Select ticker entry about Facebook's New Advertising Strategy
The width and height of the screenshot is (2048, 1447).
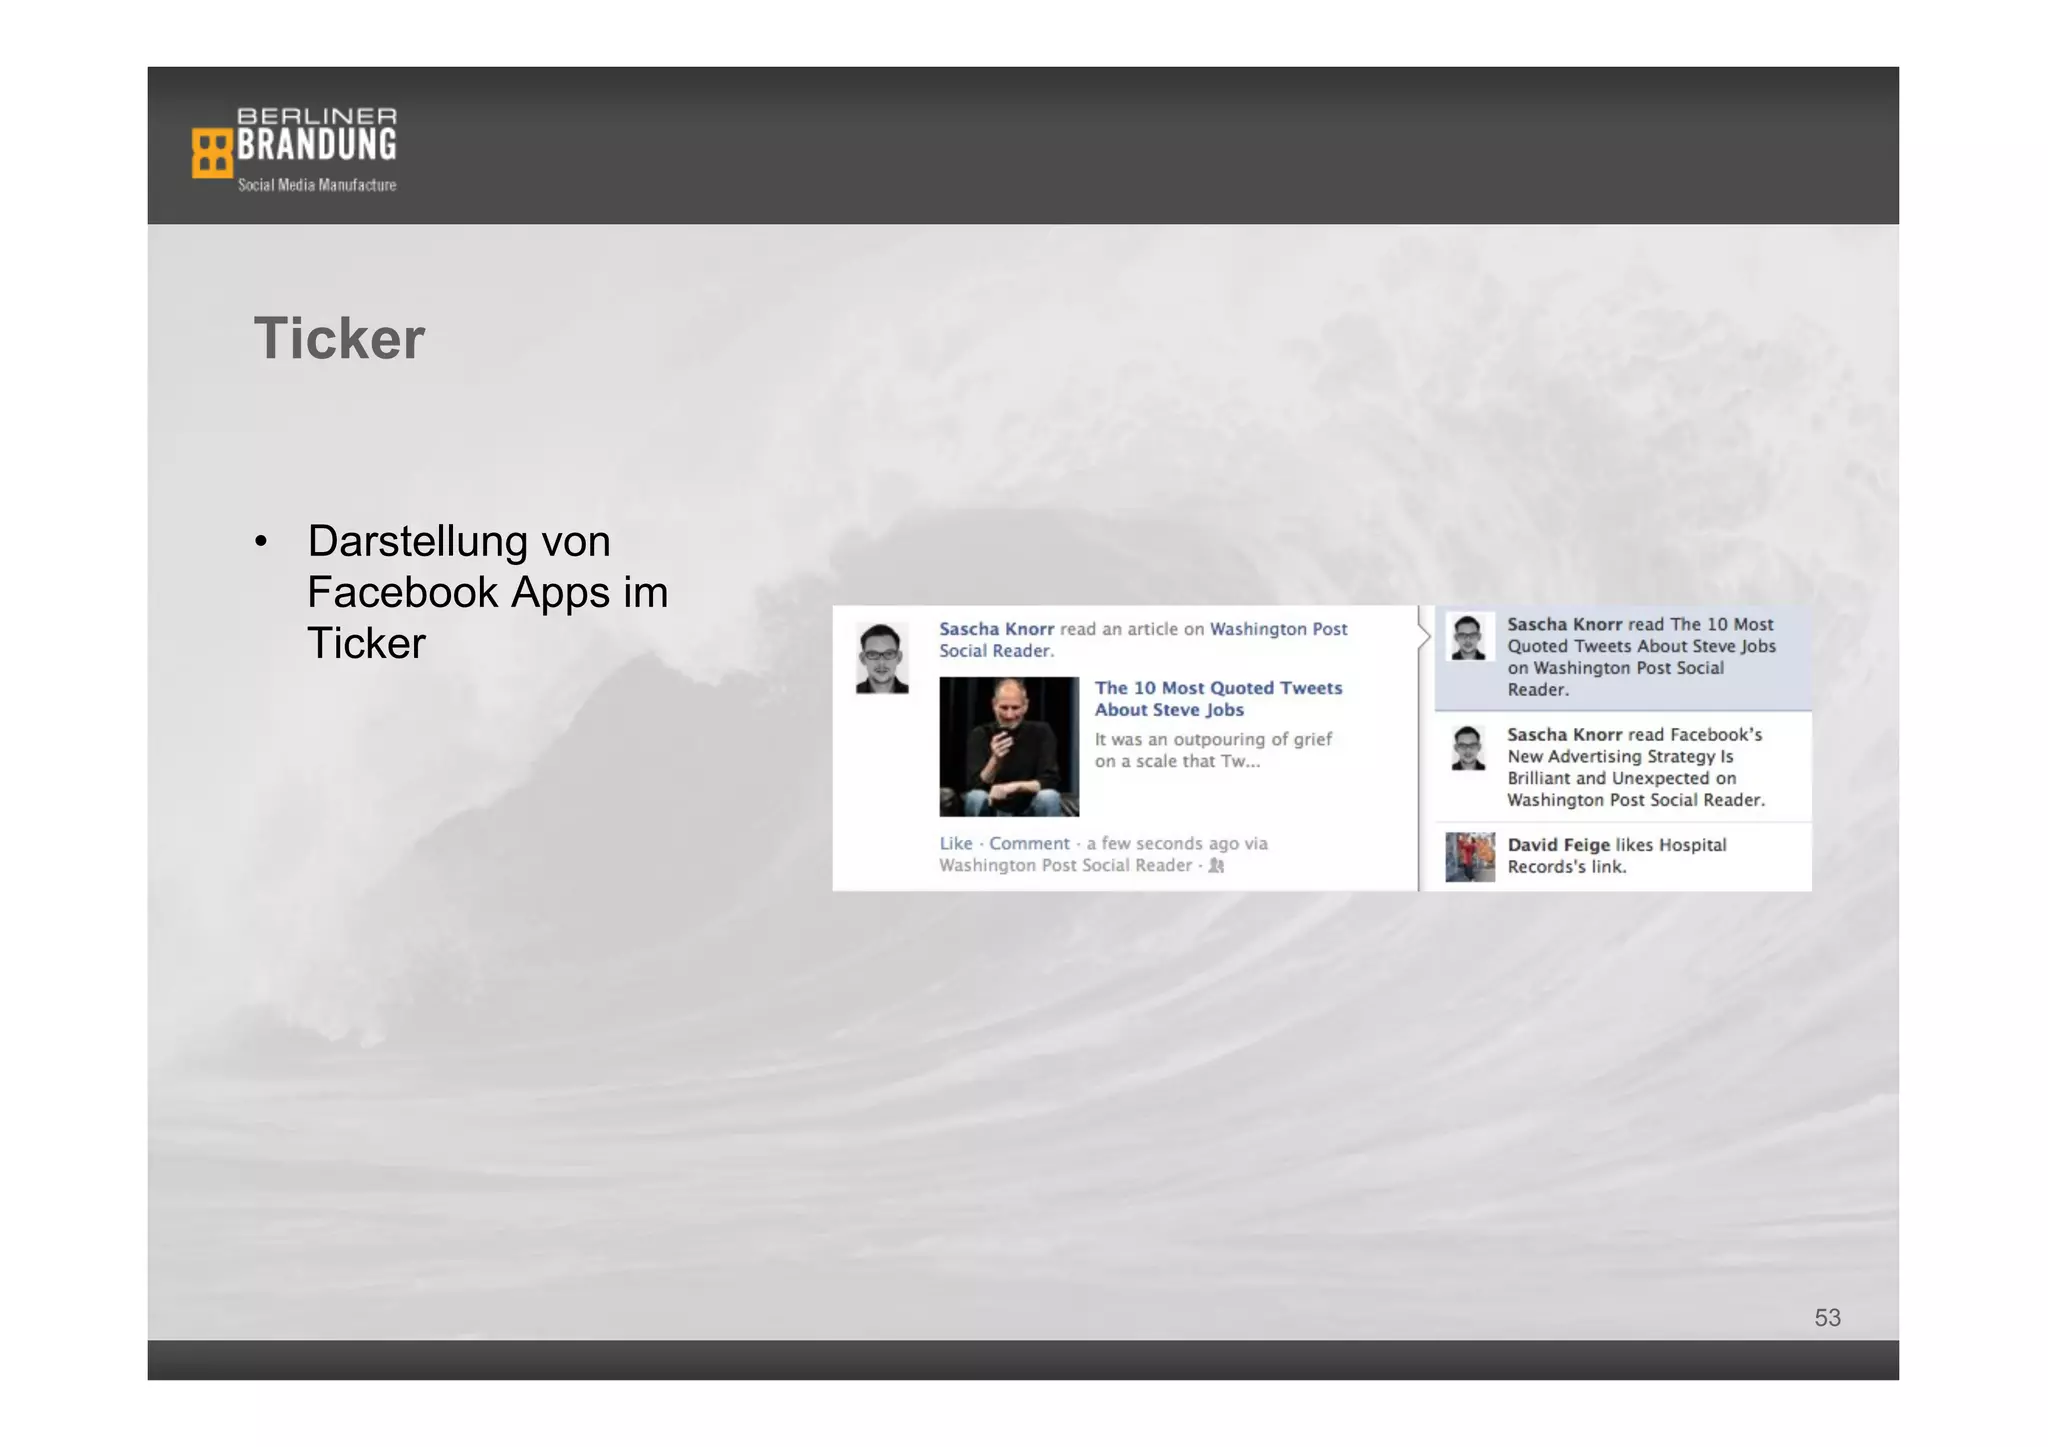(x=1623, y=767)
